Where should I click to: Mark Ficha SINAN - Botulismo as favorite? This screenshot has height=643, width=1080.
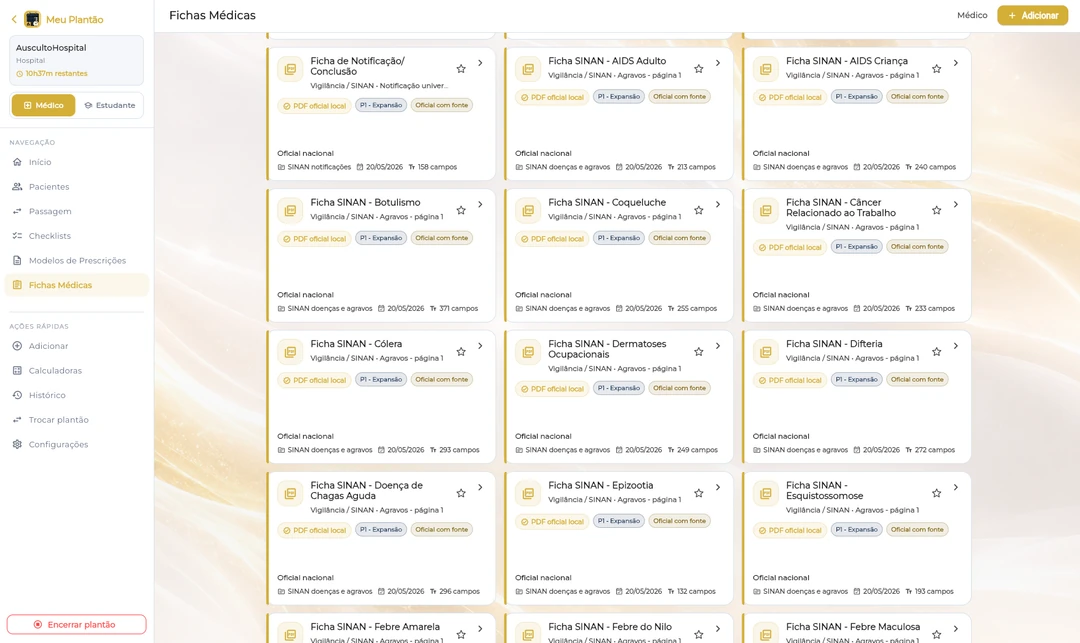pyautogui.click(x=461, y=210)
